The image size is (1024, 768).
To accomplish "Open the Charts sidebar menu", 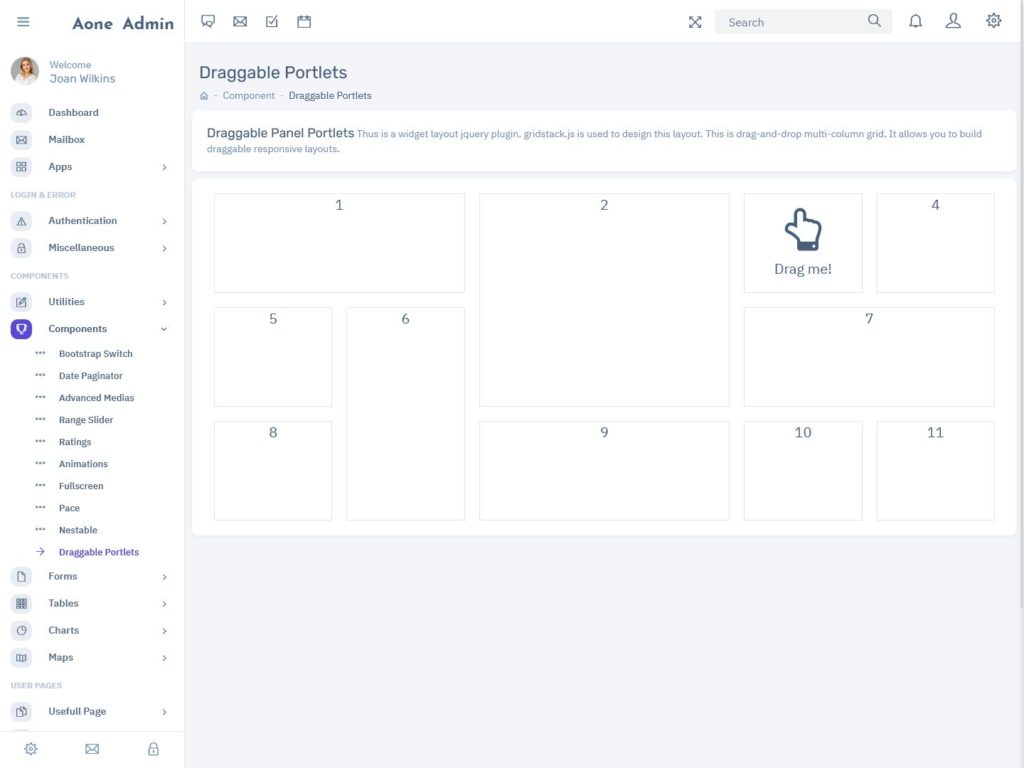I will click(x=63, y=630).
